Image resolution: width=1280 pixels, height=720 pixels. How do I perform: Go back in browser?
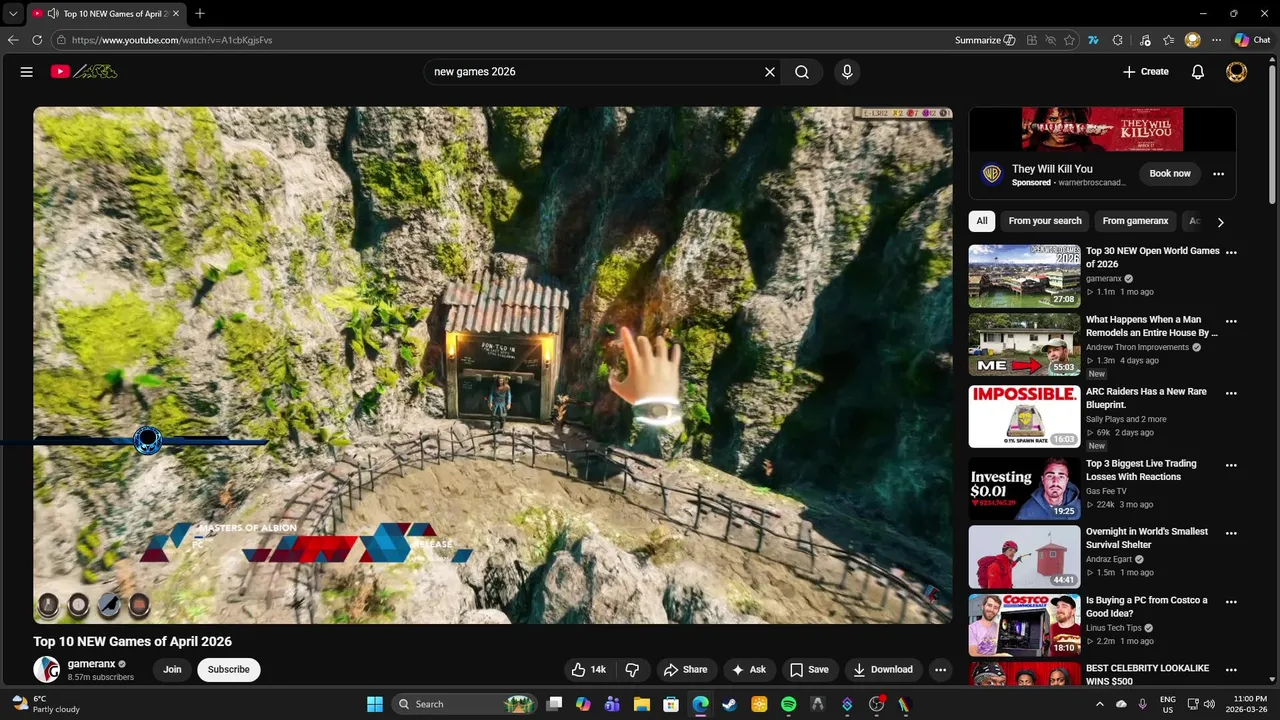(13, 40)
